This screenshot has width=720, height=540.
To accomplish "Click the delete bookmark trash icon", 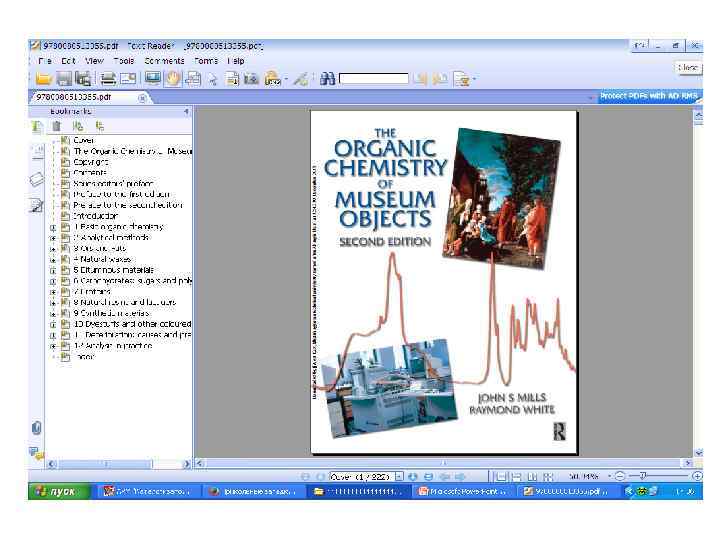I will tap(56, 126).
